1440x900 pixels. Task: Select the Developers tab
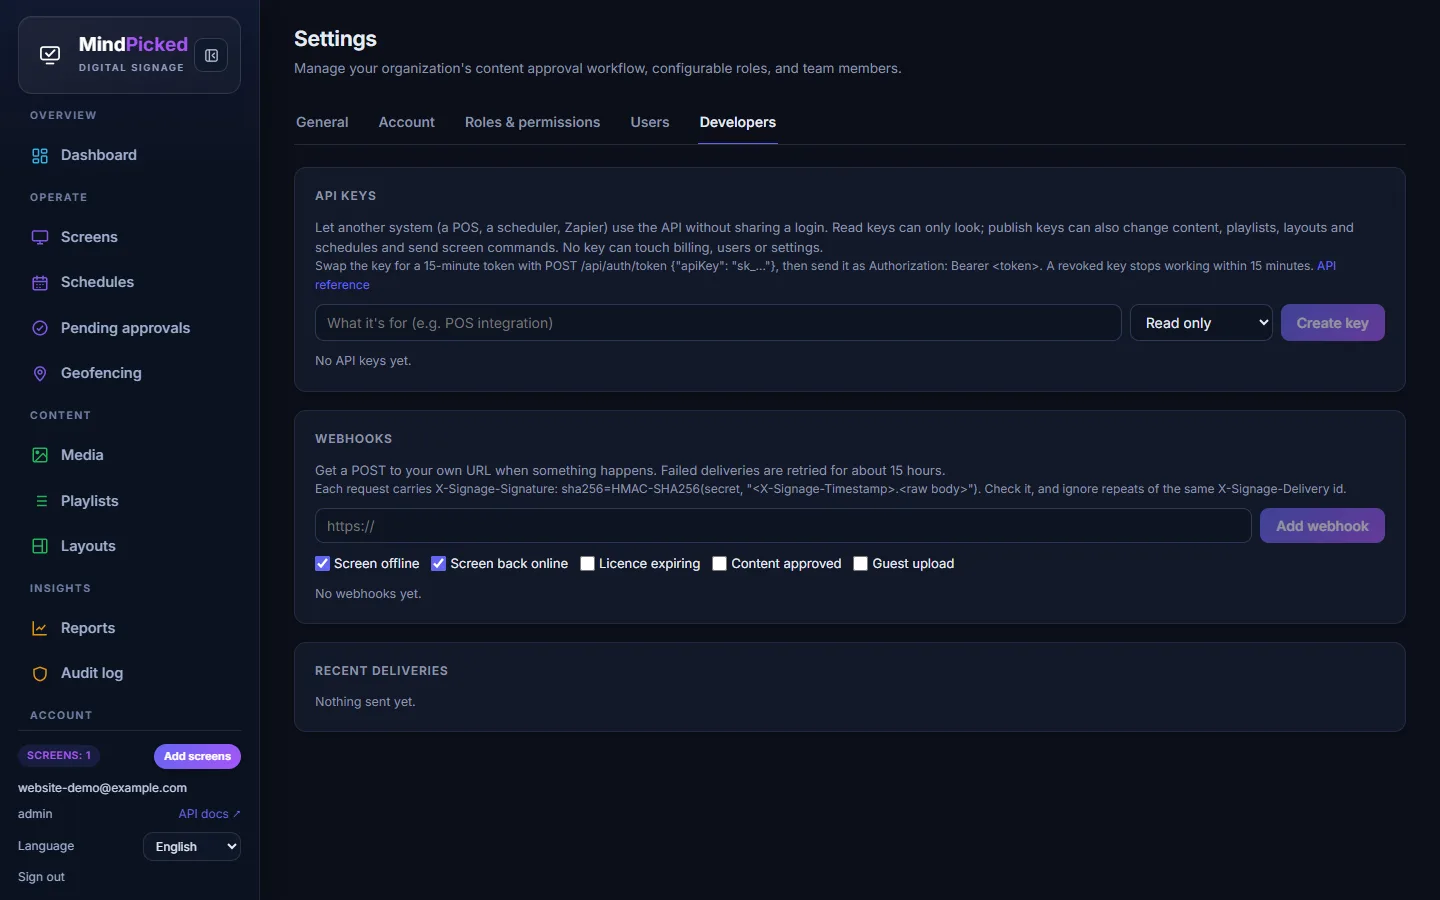click(738, 122)
